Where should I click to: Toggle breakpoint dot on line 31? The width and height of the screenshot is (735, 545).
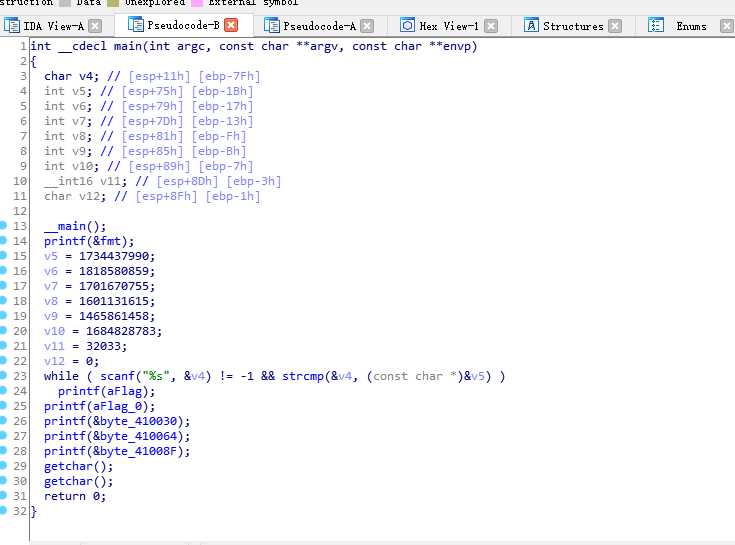click(x=3, y=495)
